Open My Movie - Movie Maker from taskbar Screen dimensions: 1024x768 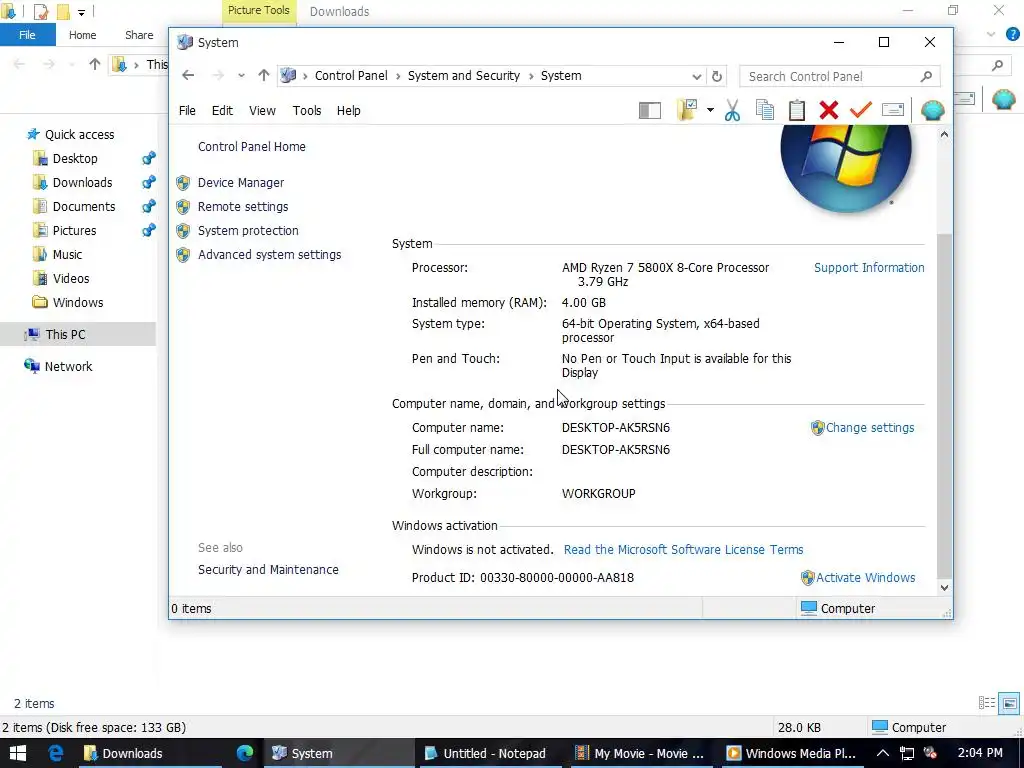pos(640,754)
